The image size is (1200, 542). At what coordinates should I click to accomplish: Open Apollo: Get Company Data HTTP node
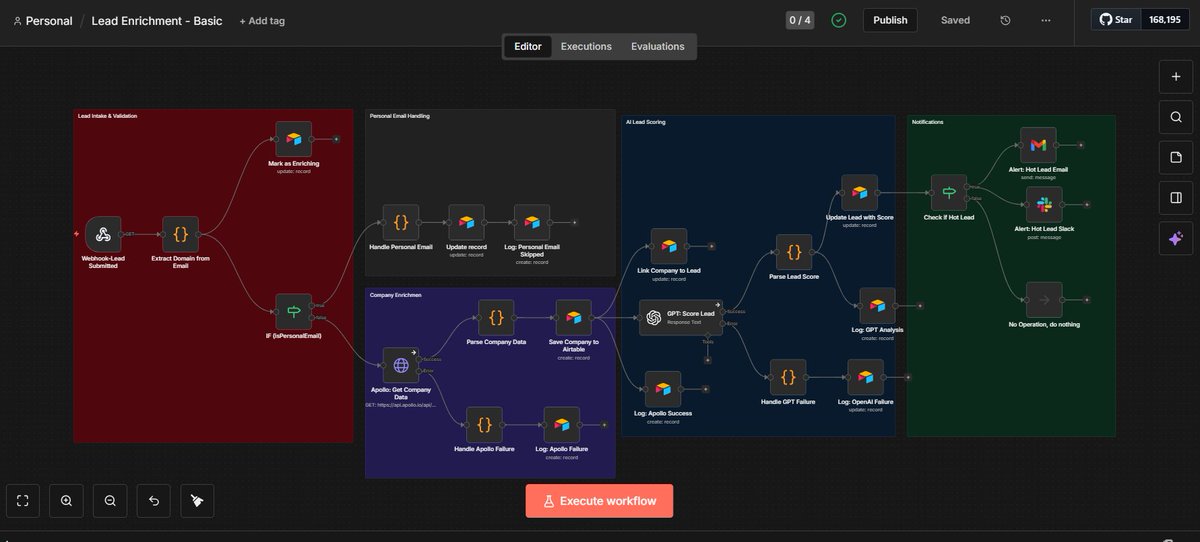[x=401, y=366]
